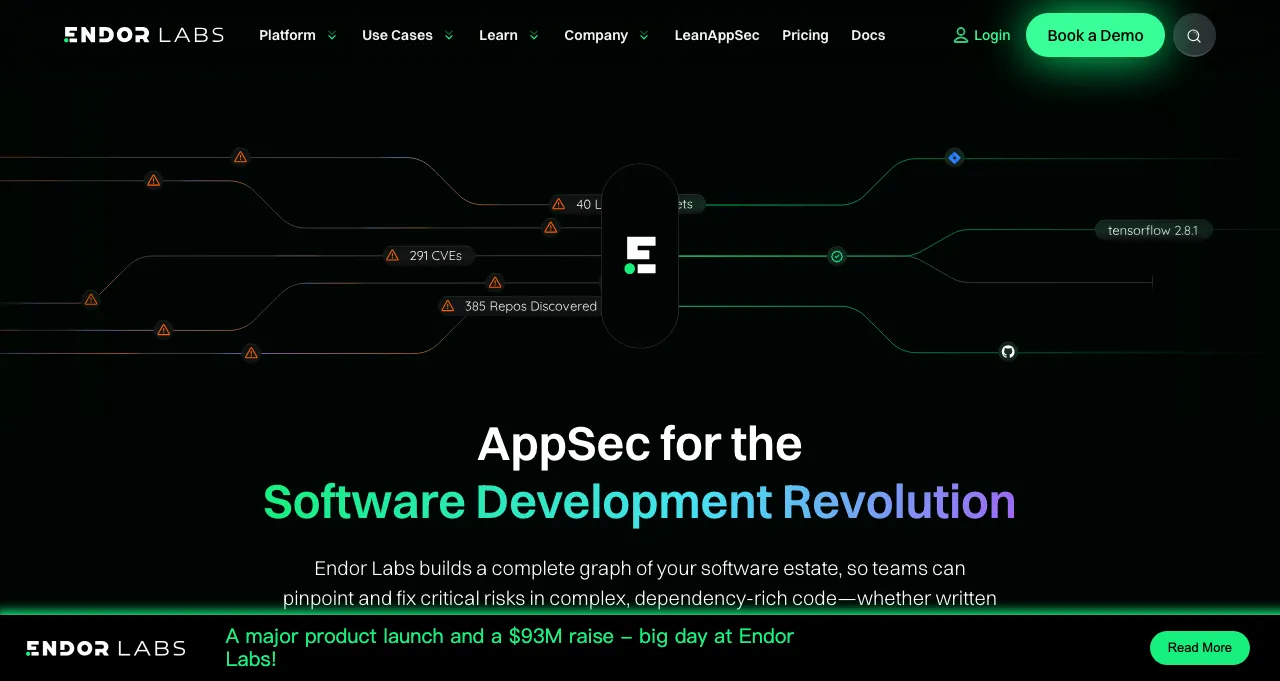Open the Learn menu
Image resolution: width=1280 pixels, height=681 pixels.
(498, 35)
